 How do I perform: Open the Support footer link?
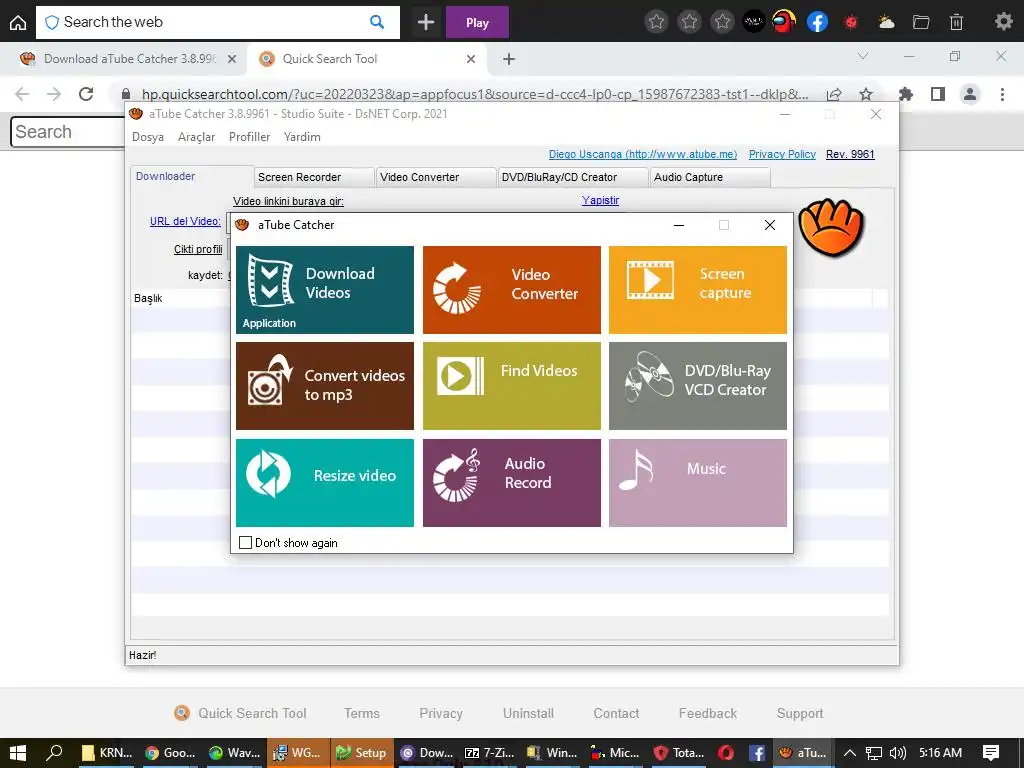[800, 713]
